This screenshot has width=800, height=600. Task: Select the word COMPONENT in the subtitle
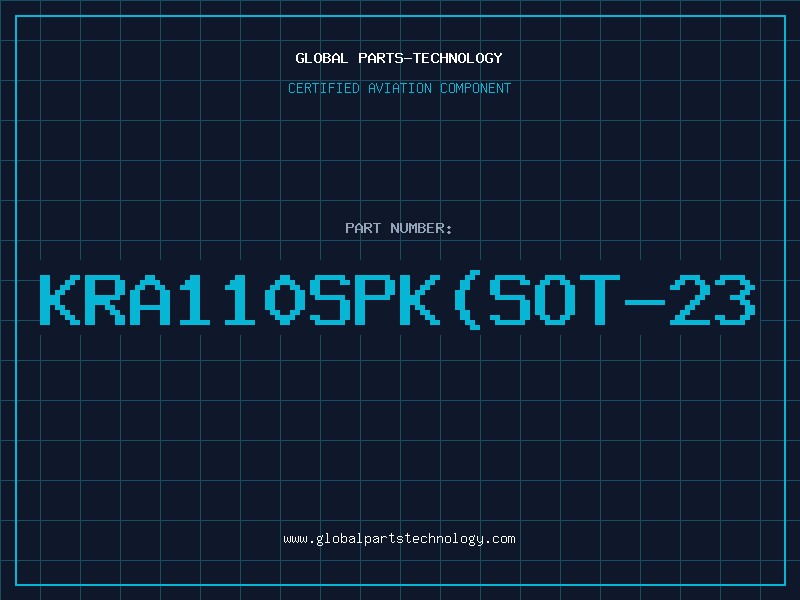[x=476, y=88]
